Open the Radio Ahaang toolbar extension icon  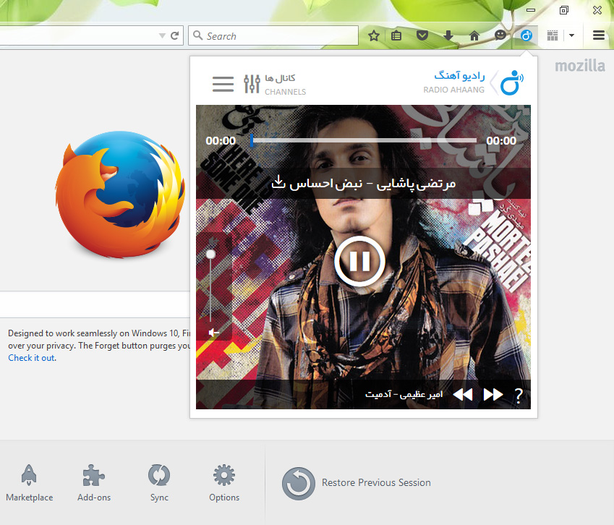526,36
